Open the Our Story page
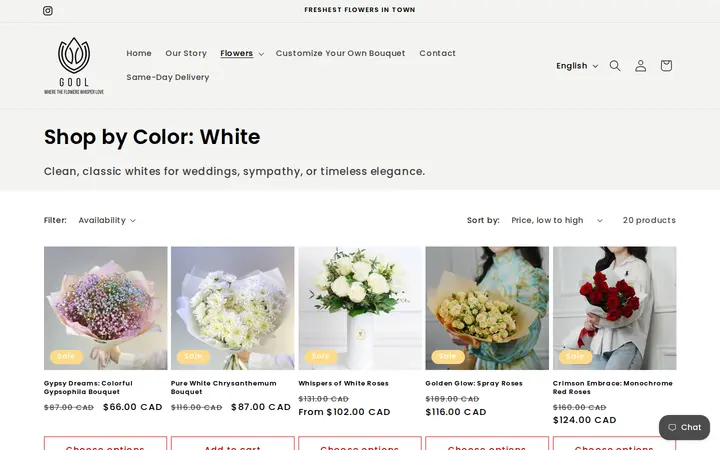720x450 pixels. coord(186,53)
